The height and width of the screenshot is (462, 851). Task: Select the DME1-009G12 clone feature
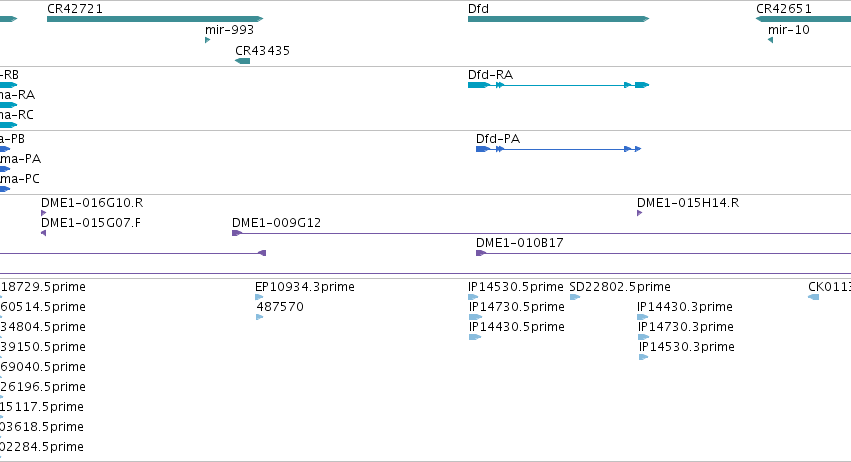point(541,233)
